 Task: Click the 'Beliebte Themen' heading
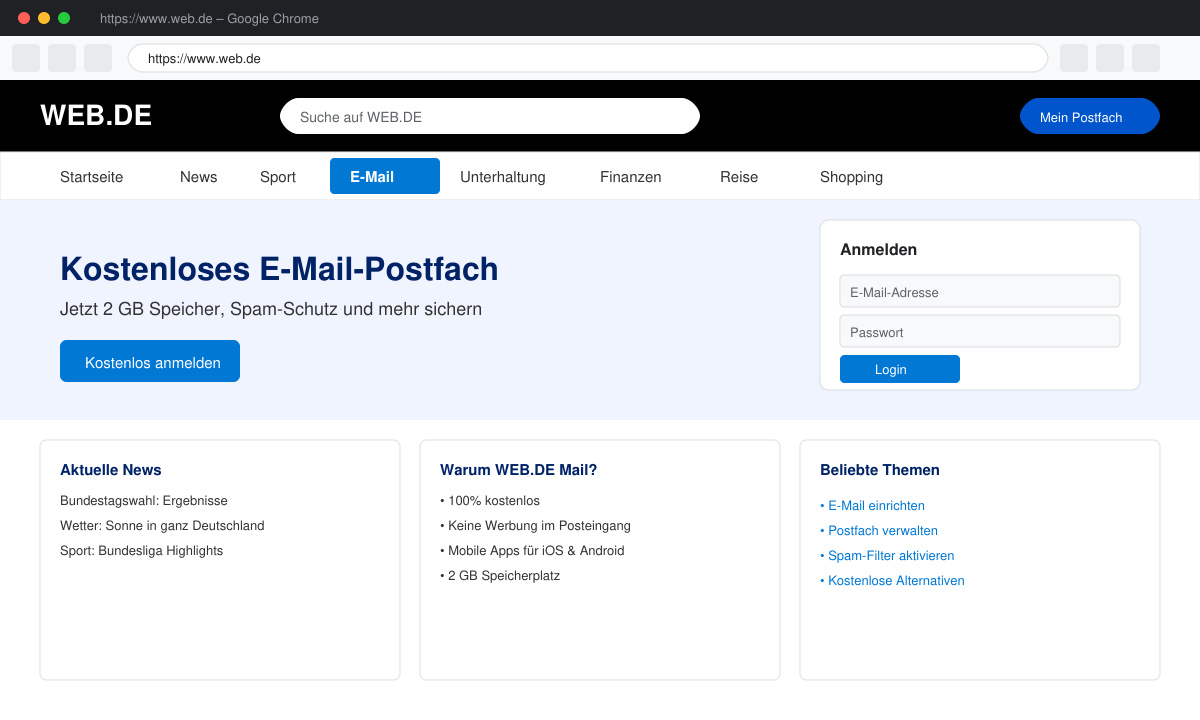click(x=880, y=469)
